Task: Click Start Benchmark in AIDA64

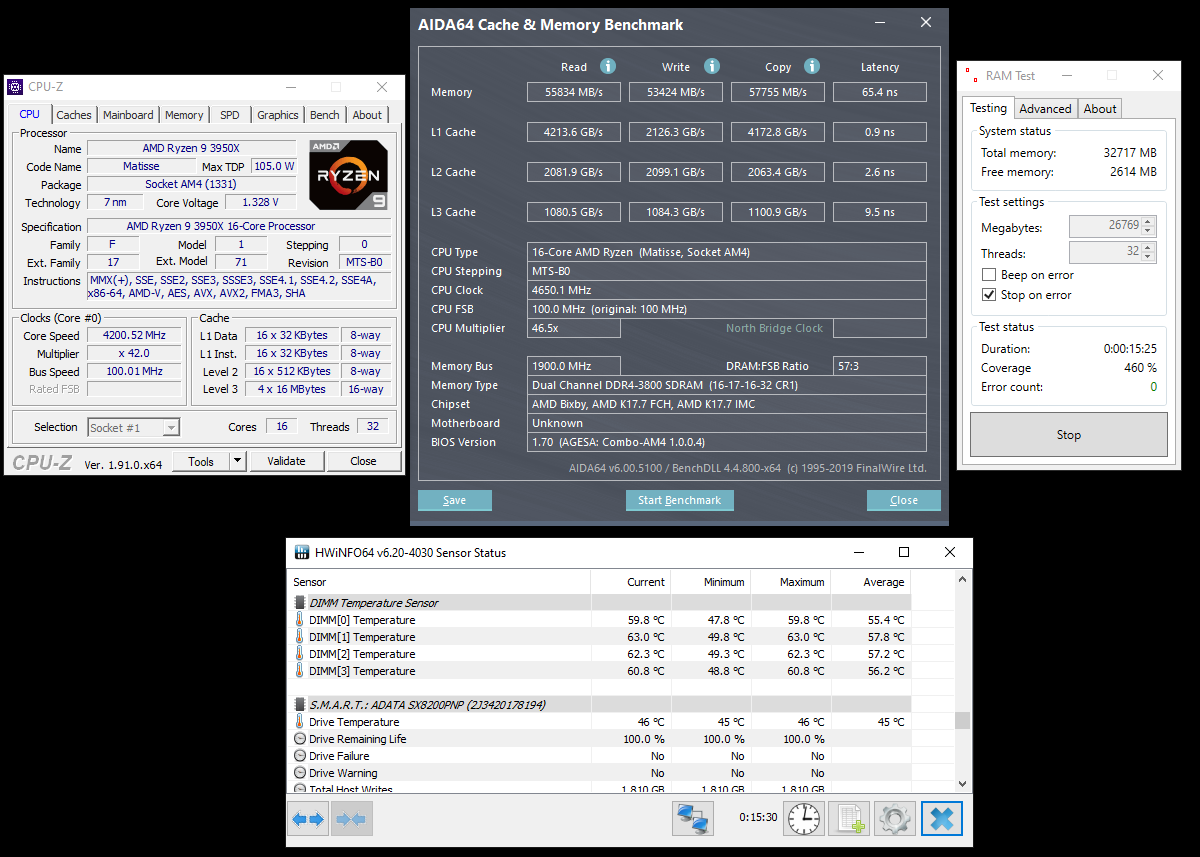Action: click(680, 500)
